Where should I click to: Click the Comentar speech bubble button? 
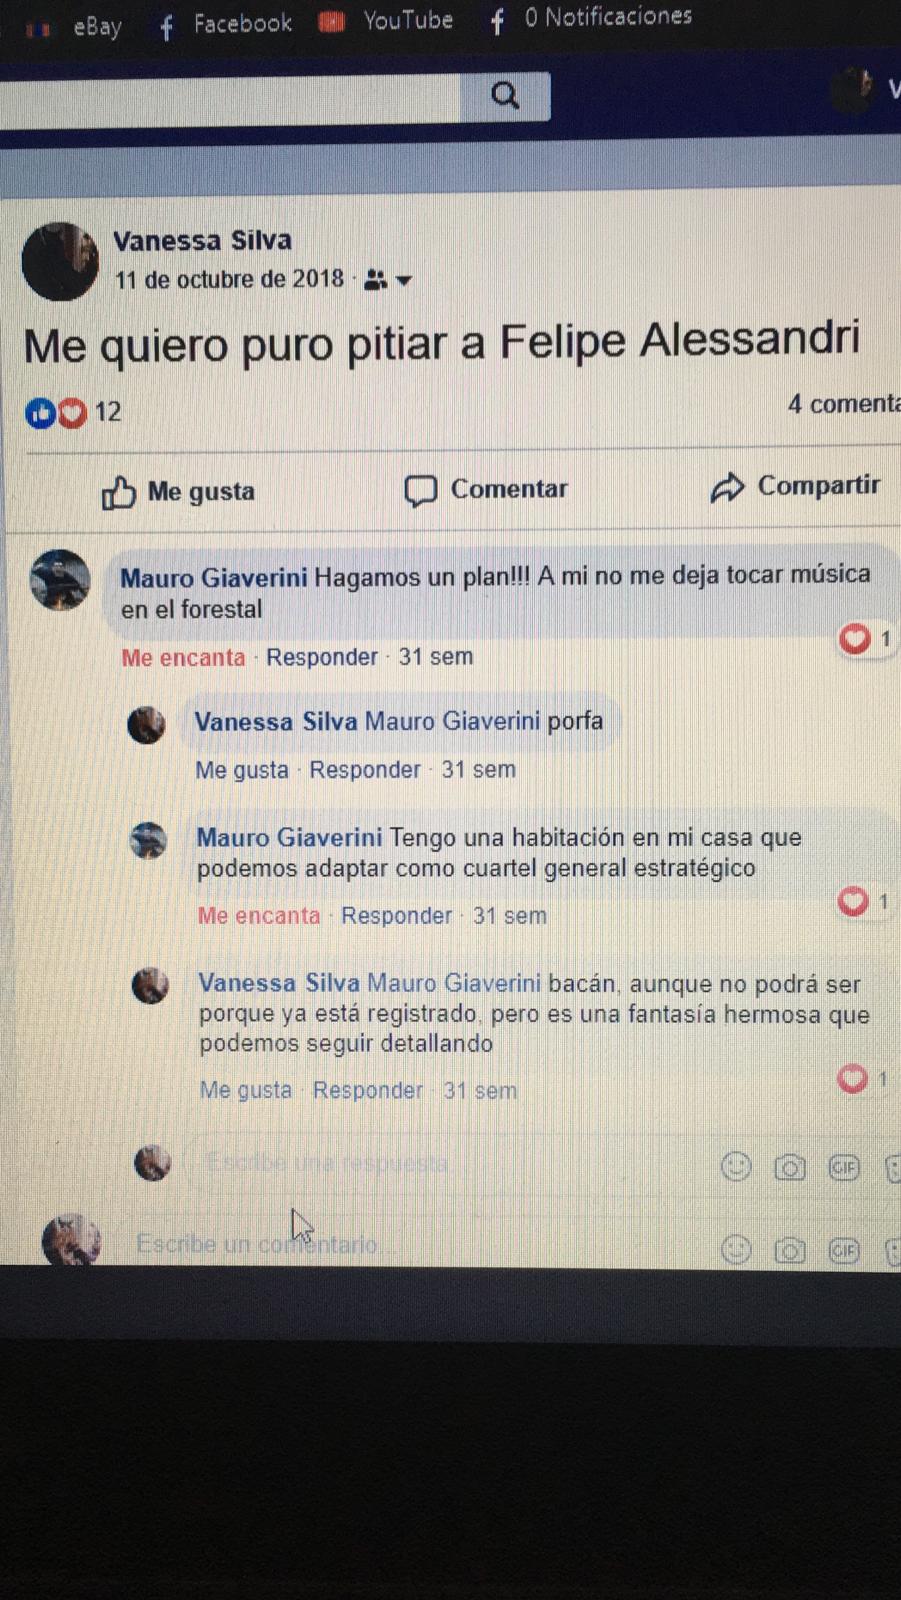coord(486,489)
